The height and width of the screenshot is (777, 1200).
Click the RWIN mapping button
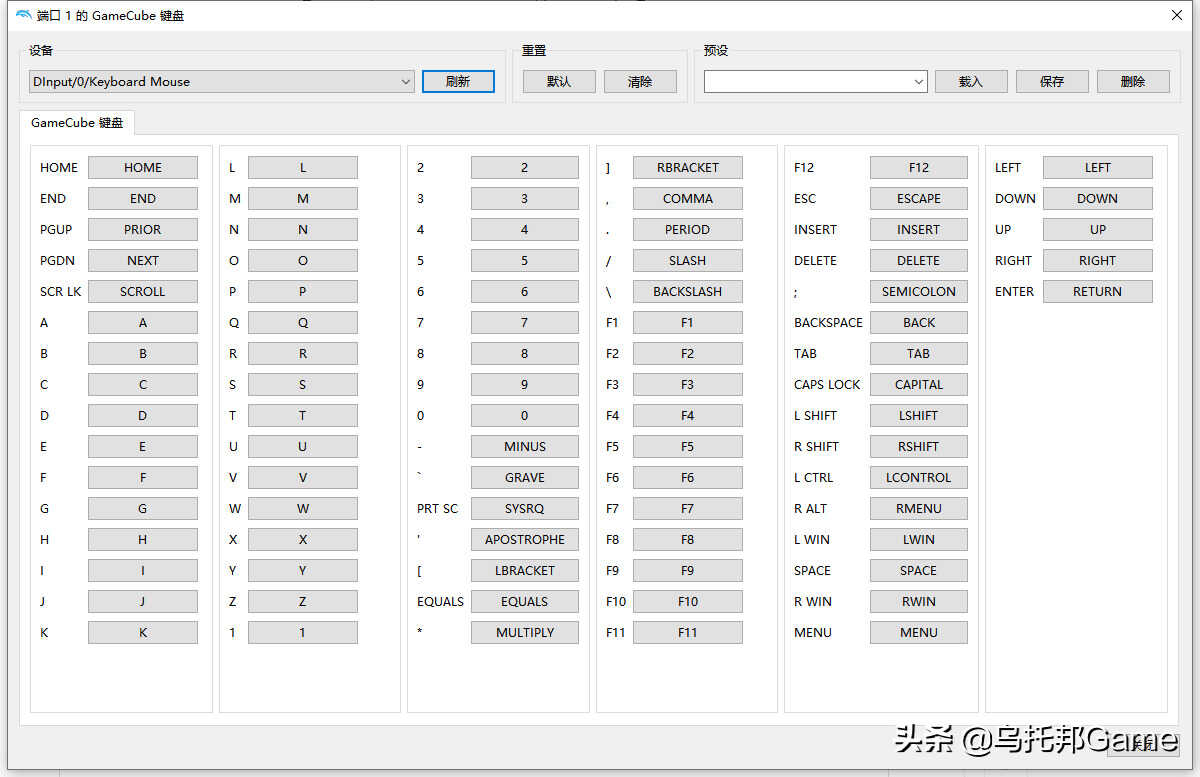click(x=919, y=602)
